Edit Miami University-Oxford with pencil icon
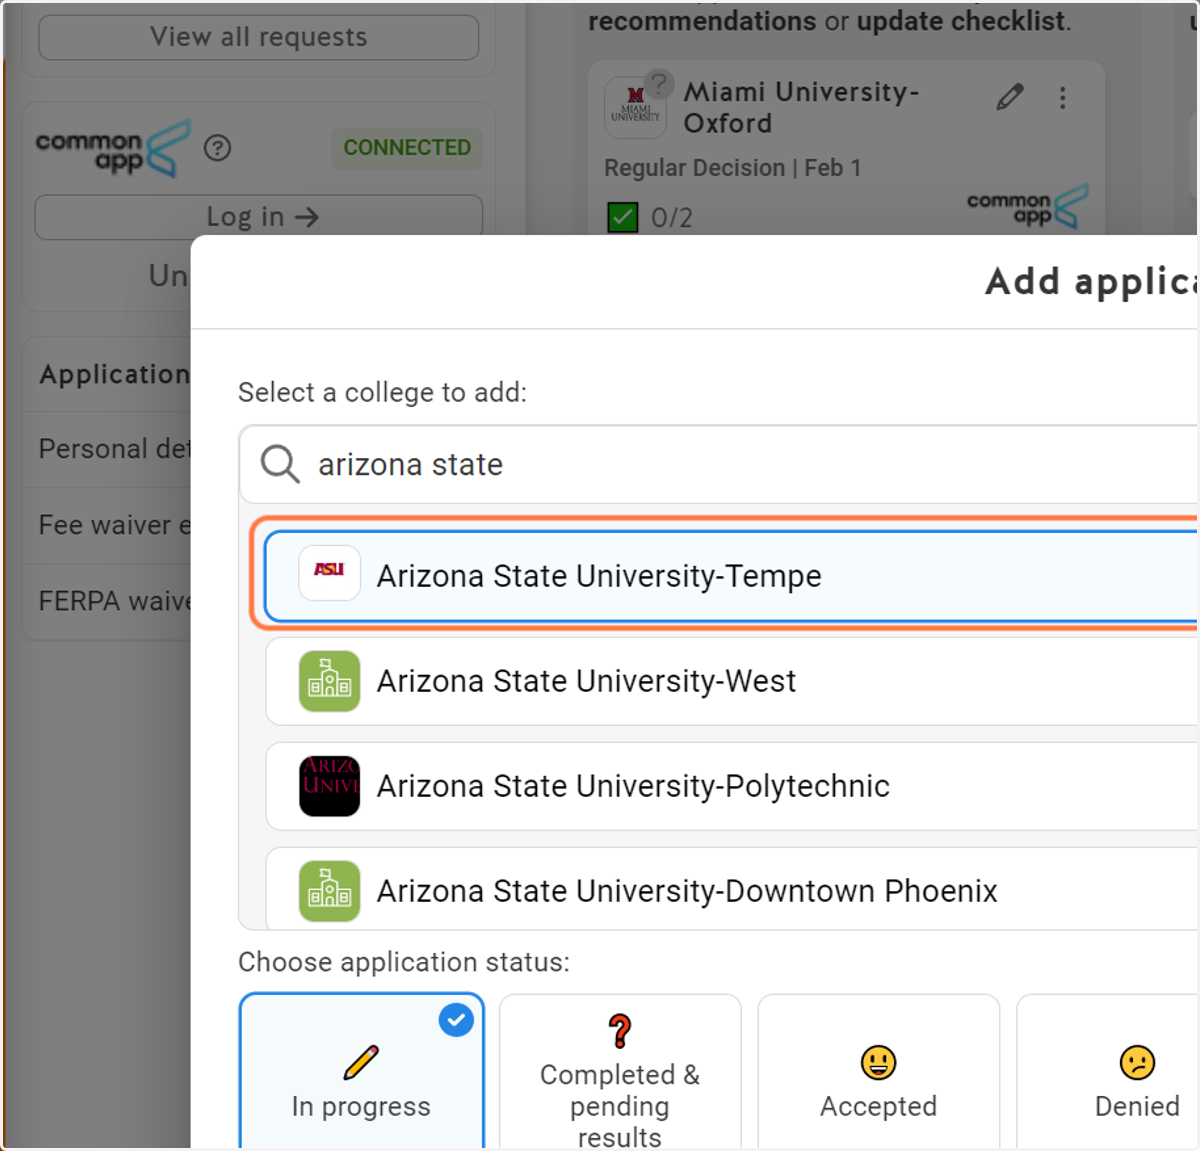Viewport: 1200px width, 1151px height. [1010, 97]
